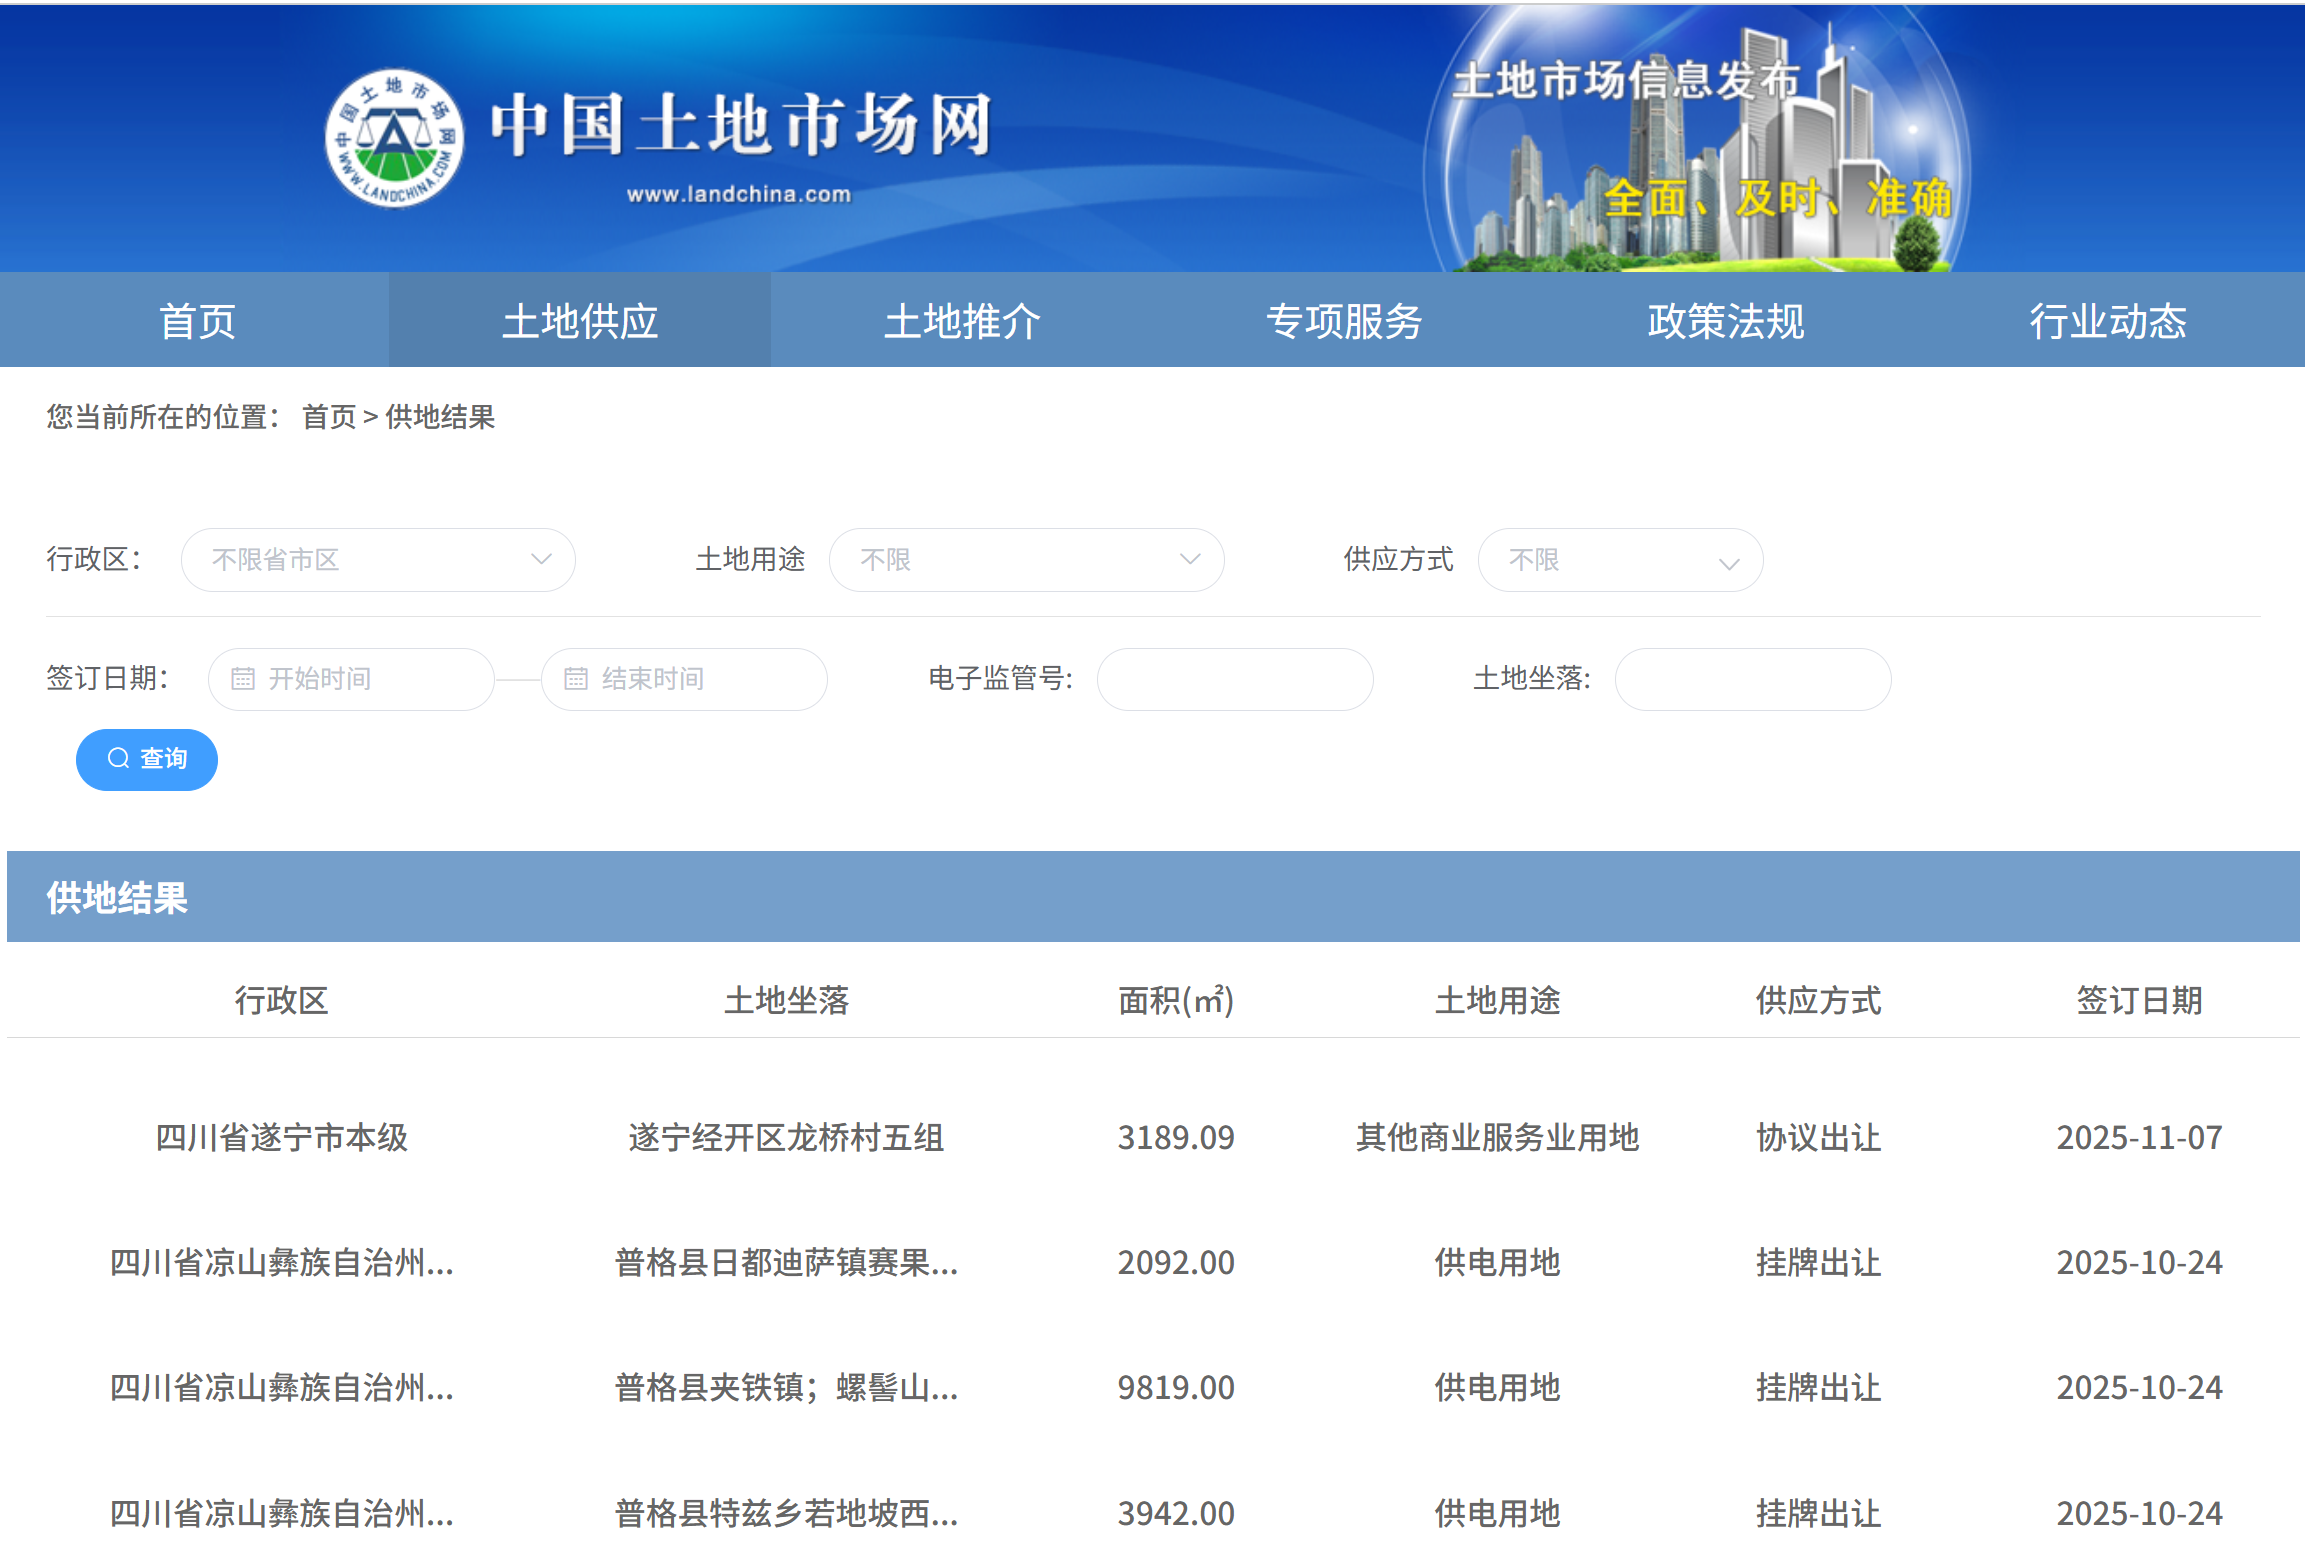Screen dimensions: 2305x1551
Task: Click calendar icon in 开始时间 field
Action: pos(243,679)
